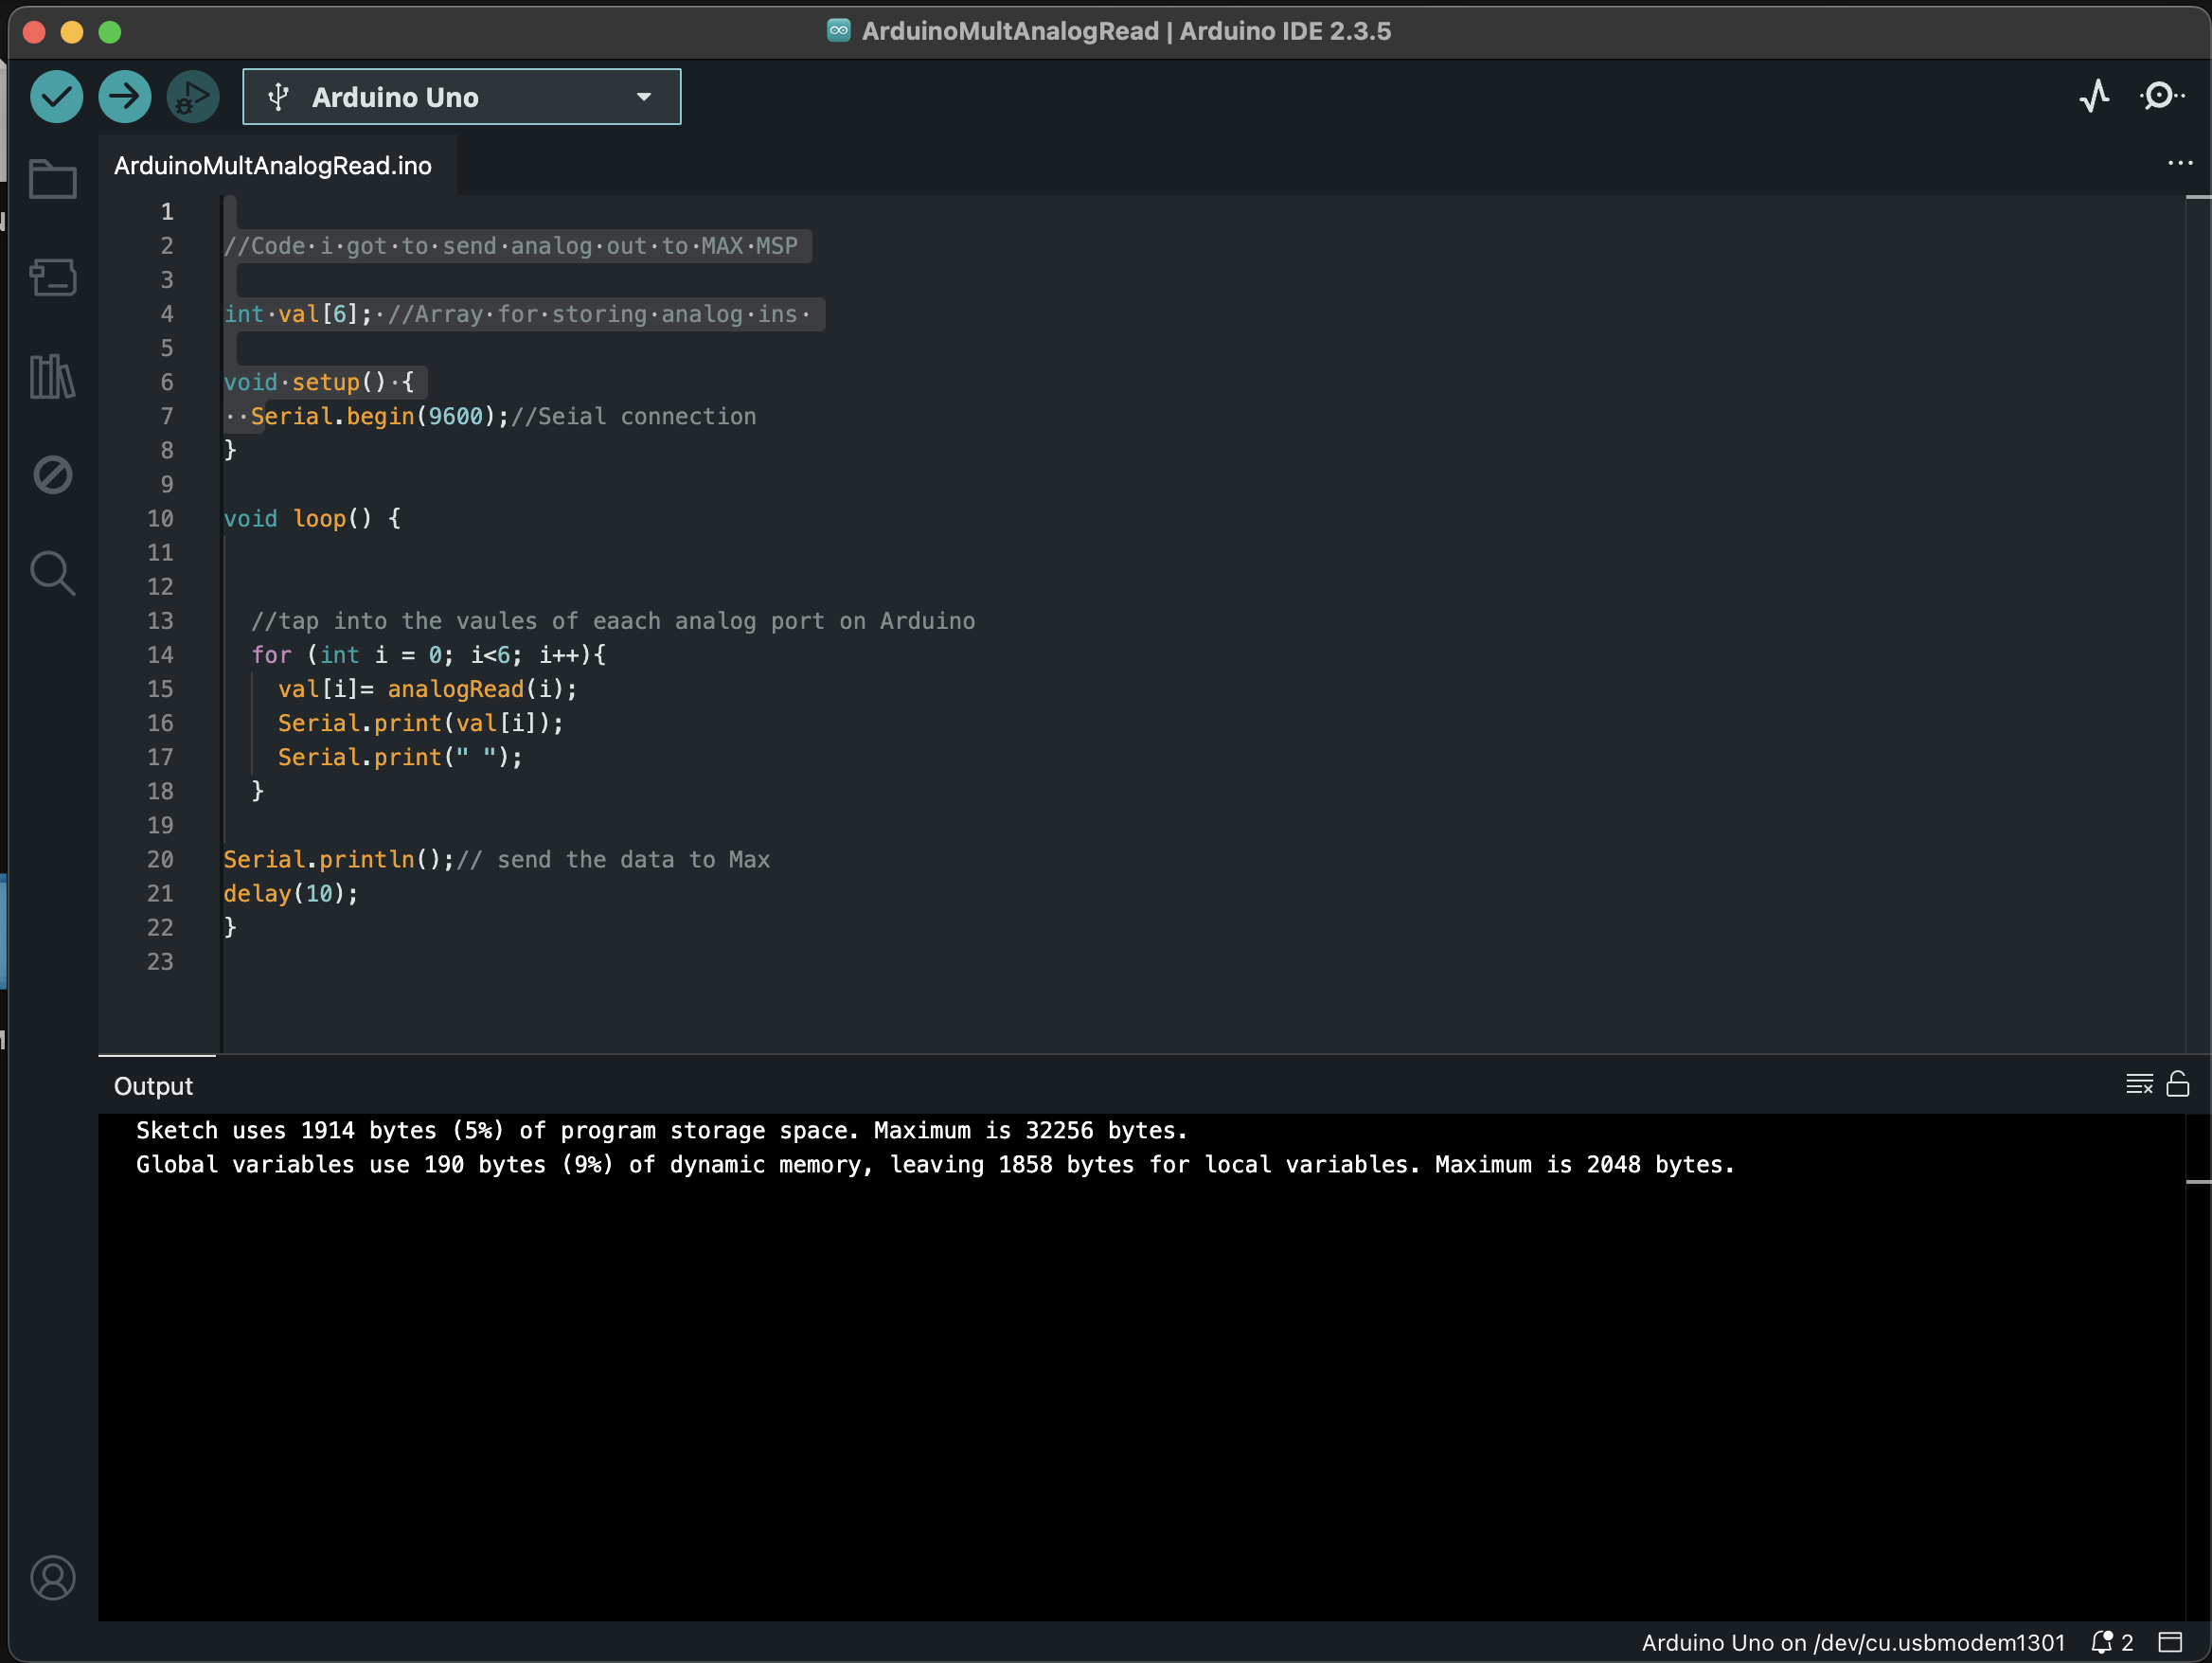Screen dimensions: 2212x1663
Task: Select the ArduinoMultAnalogRead.ino tab
Action: [x=273, y=166]
